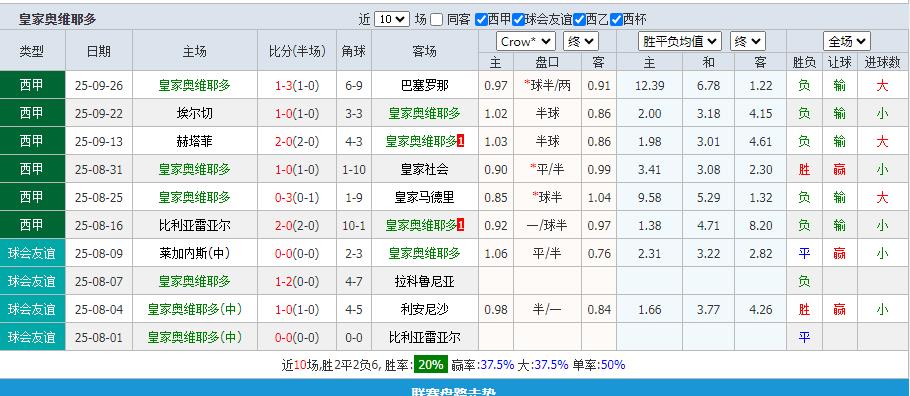Uncheck the 球会友谊 filter checkbox
910x396 pixels.
click(x=519, y=20)
